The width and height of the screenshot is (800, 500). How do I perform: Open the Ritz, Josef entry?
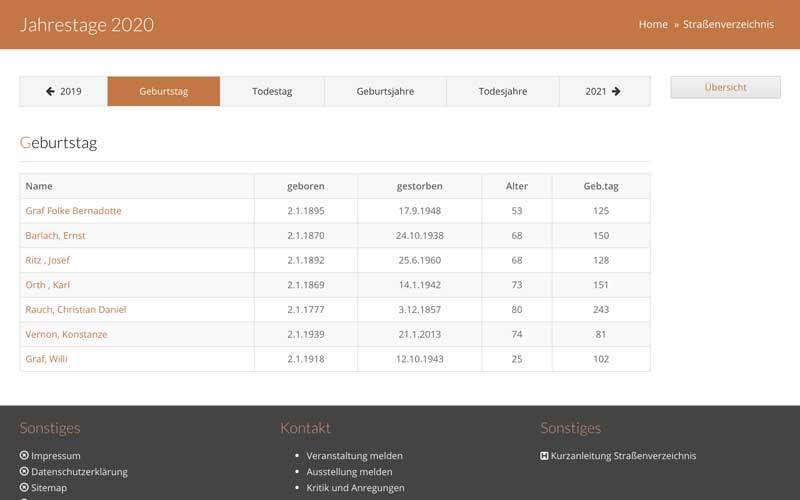tap(47, 260)
